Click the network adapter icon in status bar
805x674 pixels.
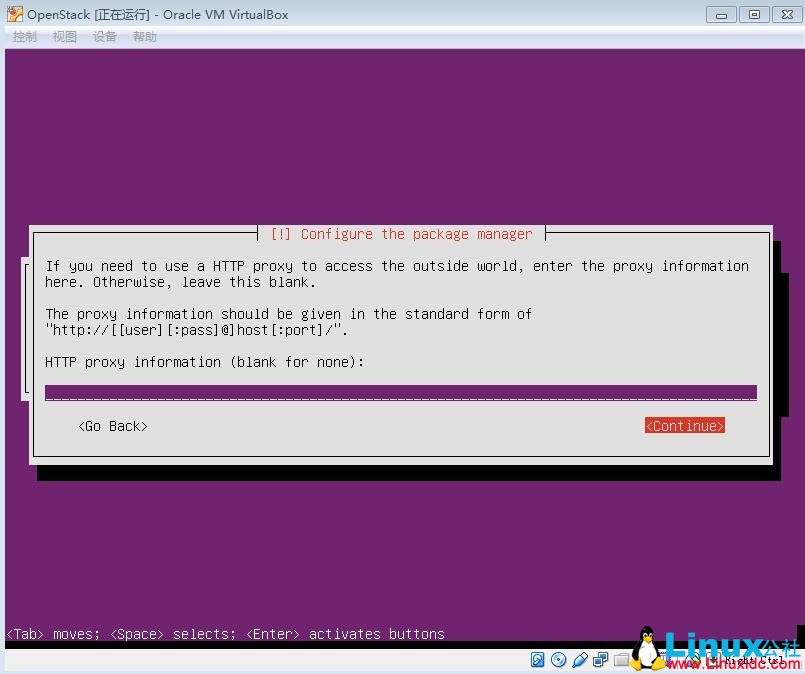point(600,660)
